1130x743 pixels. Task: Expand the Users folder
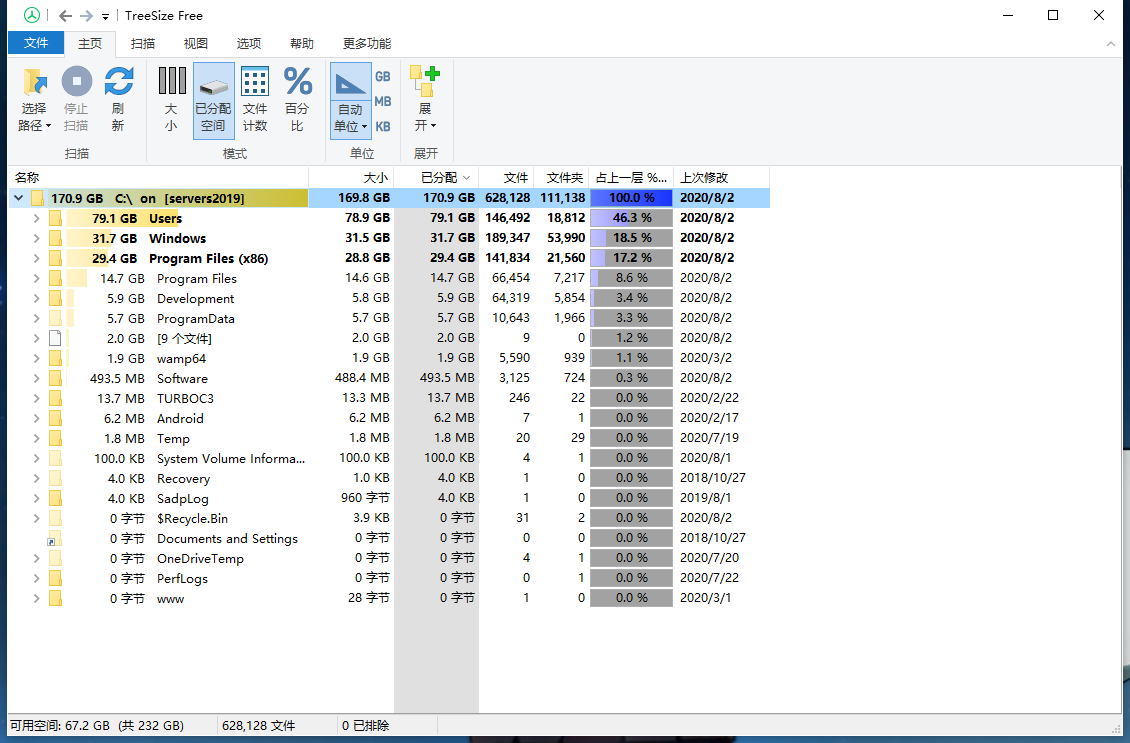36,218
